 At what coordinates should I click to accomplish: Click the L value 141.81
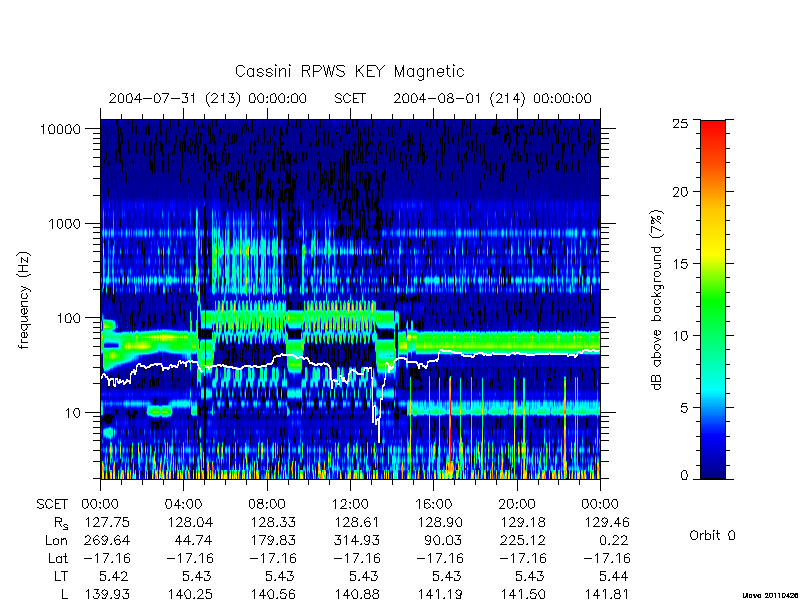tap(607, 594)
